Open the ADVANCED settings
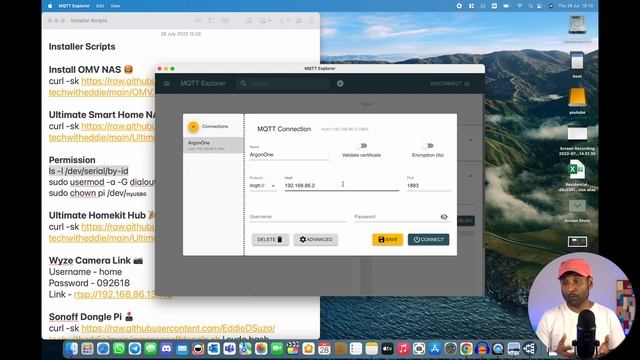Screen dimensions: 640x360 click(x=316, y=240)
